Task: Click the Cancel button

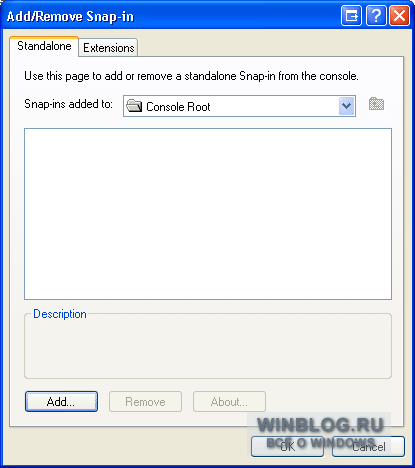Action: coord(368,446)
